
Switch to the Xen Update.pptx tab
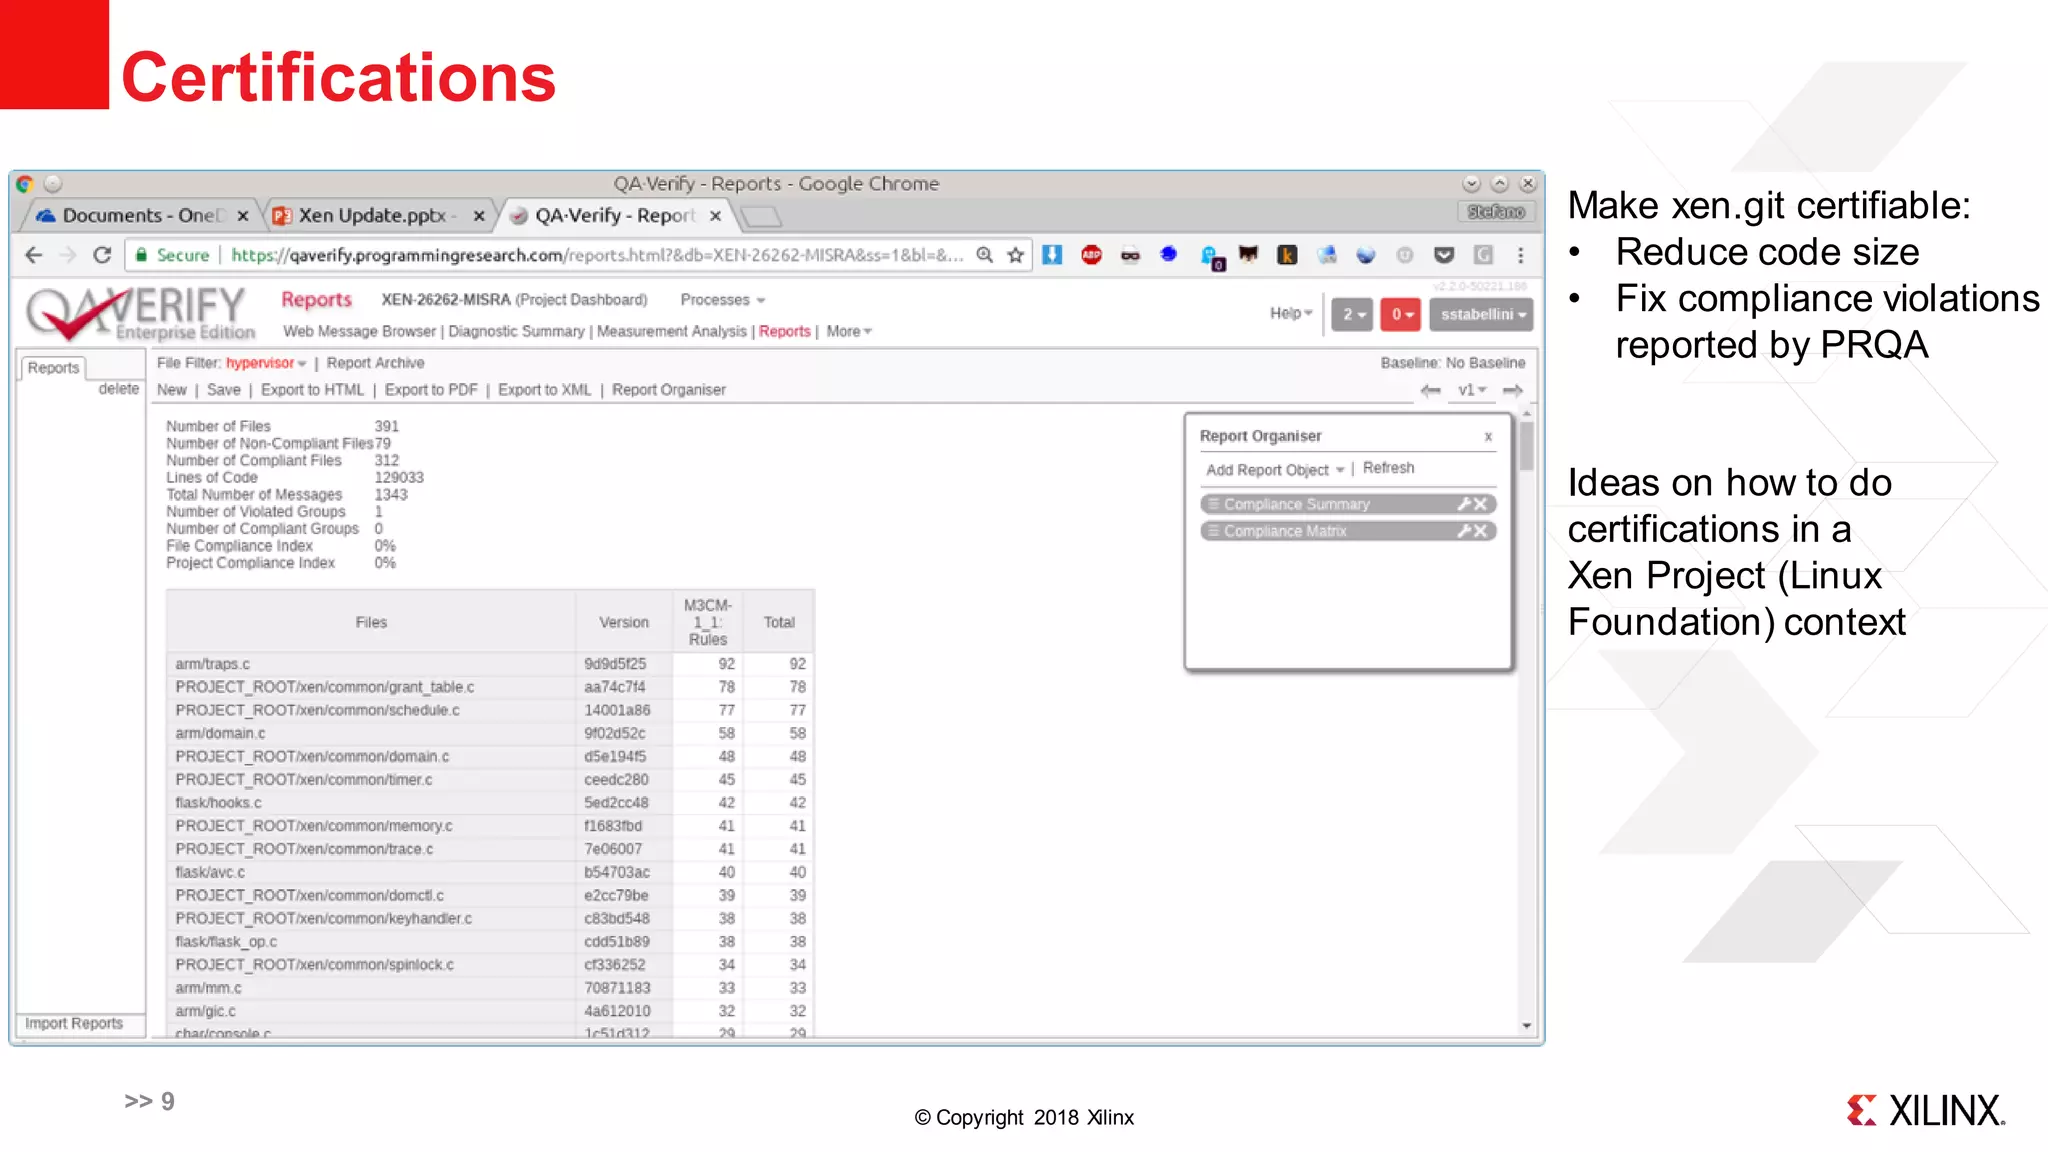372,215
